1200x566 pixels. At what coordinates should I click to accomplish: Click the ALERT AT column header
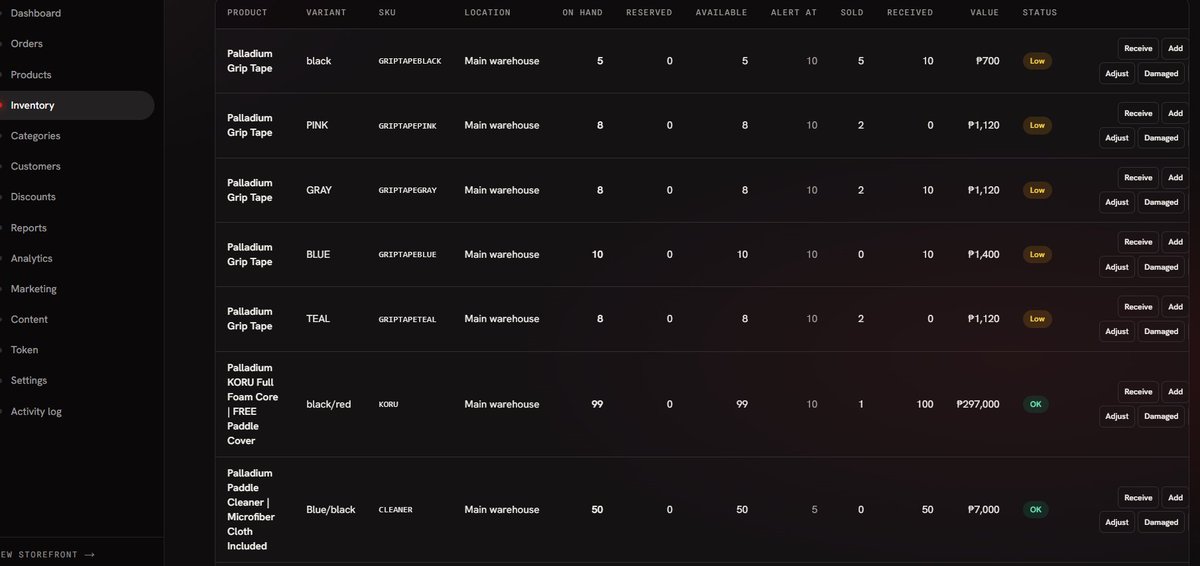point(794,13)
